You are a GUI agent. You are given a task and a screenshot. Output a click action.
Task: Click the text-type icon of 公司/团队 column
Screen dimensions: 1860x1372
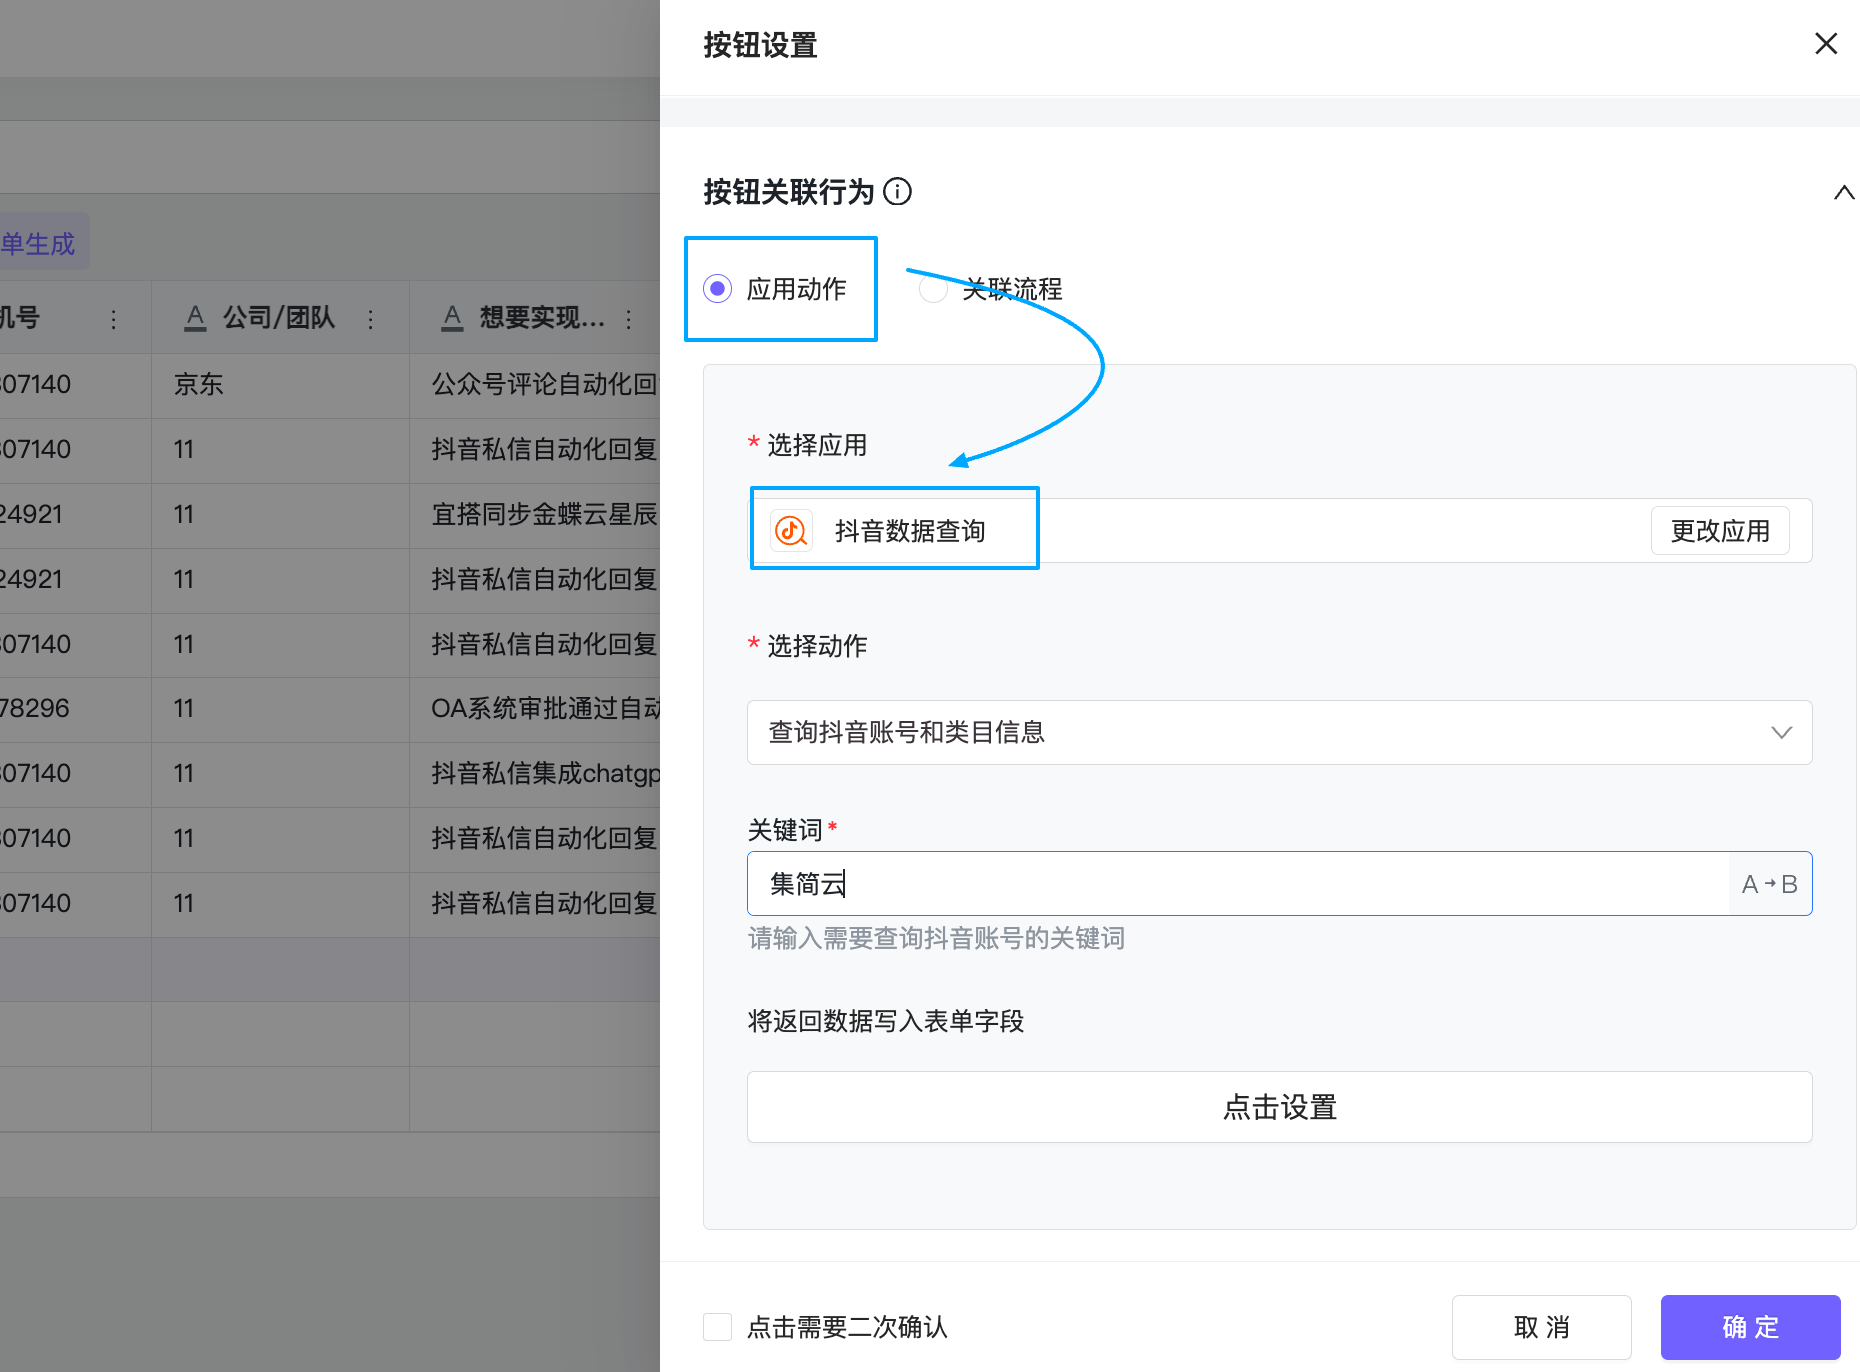195,318
